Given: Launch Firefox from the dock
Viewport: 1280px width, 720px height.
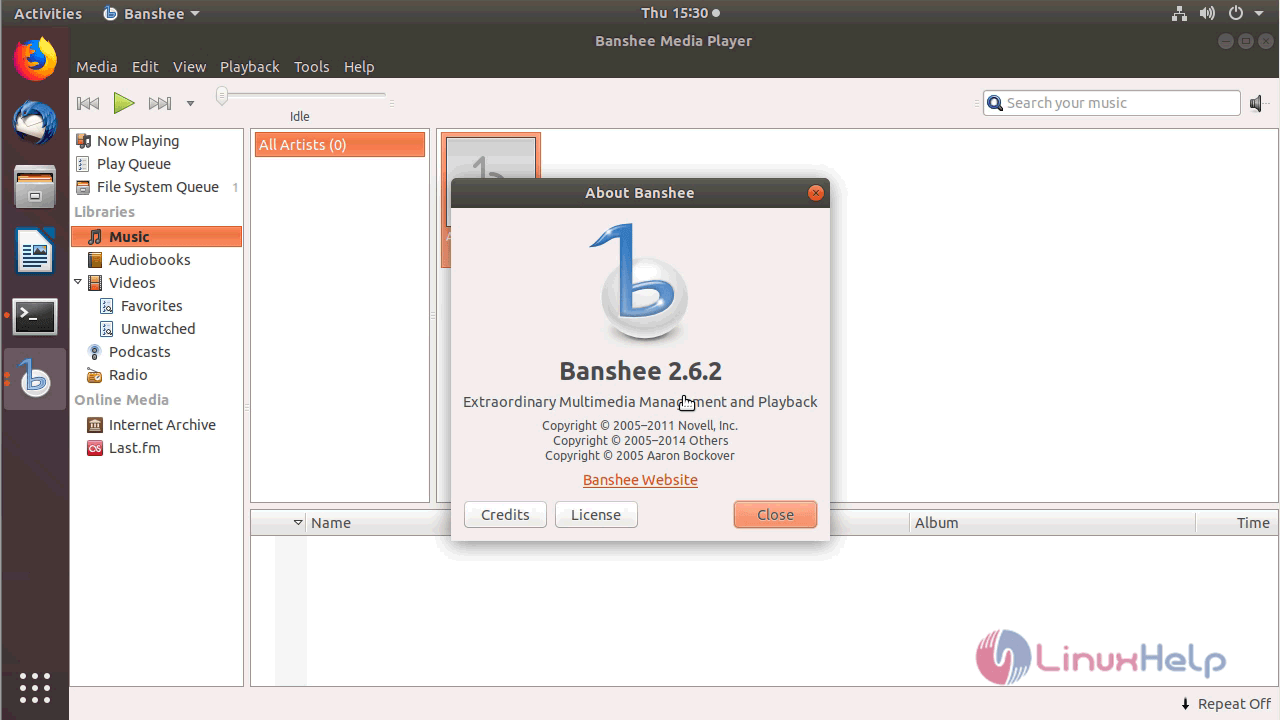Looking at the screenshot, I should point(35,60).
